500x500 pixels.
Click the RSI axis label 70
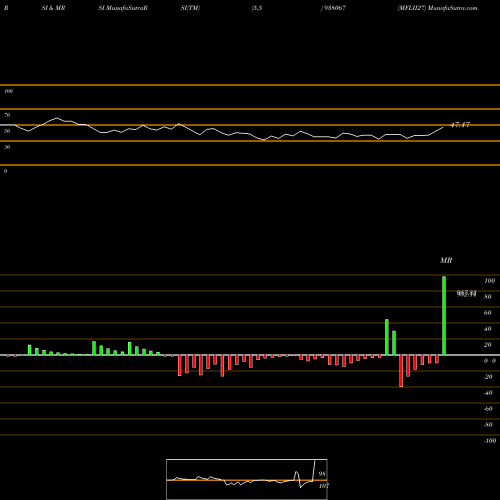pyautogui.click(x=7, y=115)
